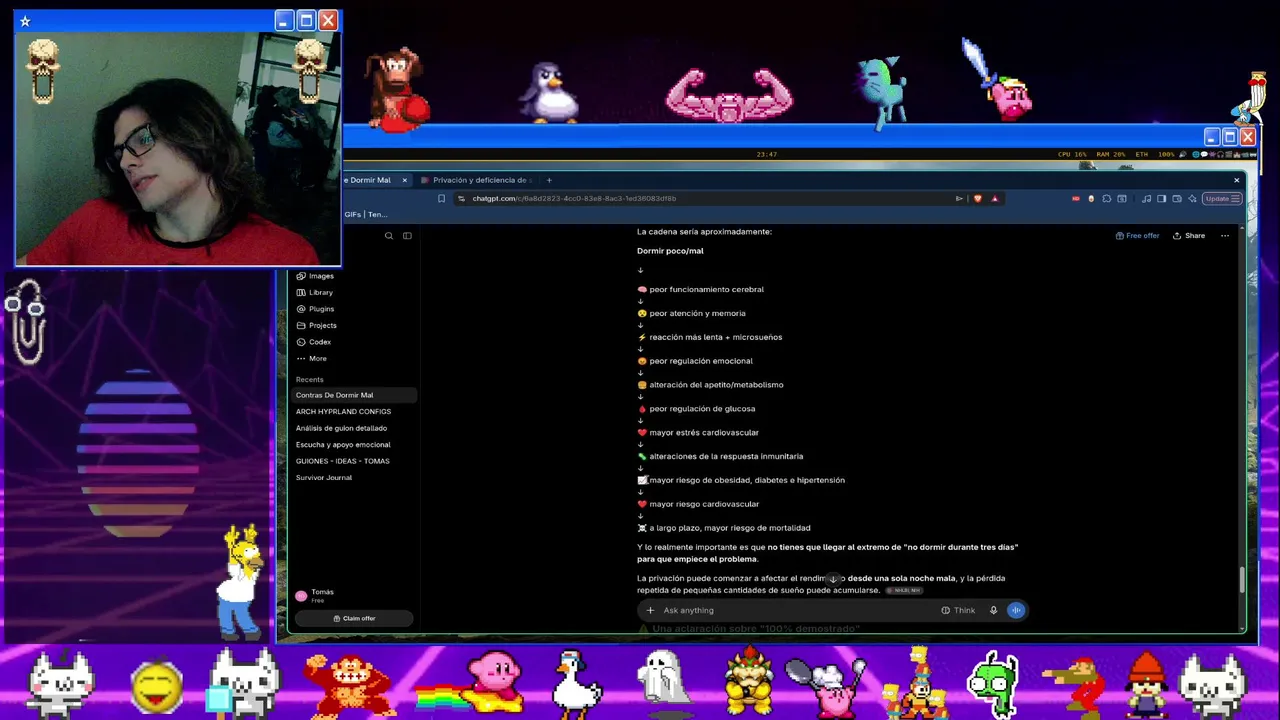Open the GIFs | Ten... bookmark
Image resolution: width=1280 pixels, height=720 pixels.
[366, 214]
